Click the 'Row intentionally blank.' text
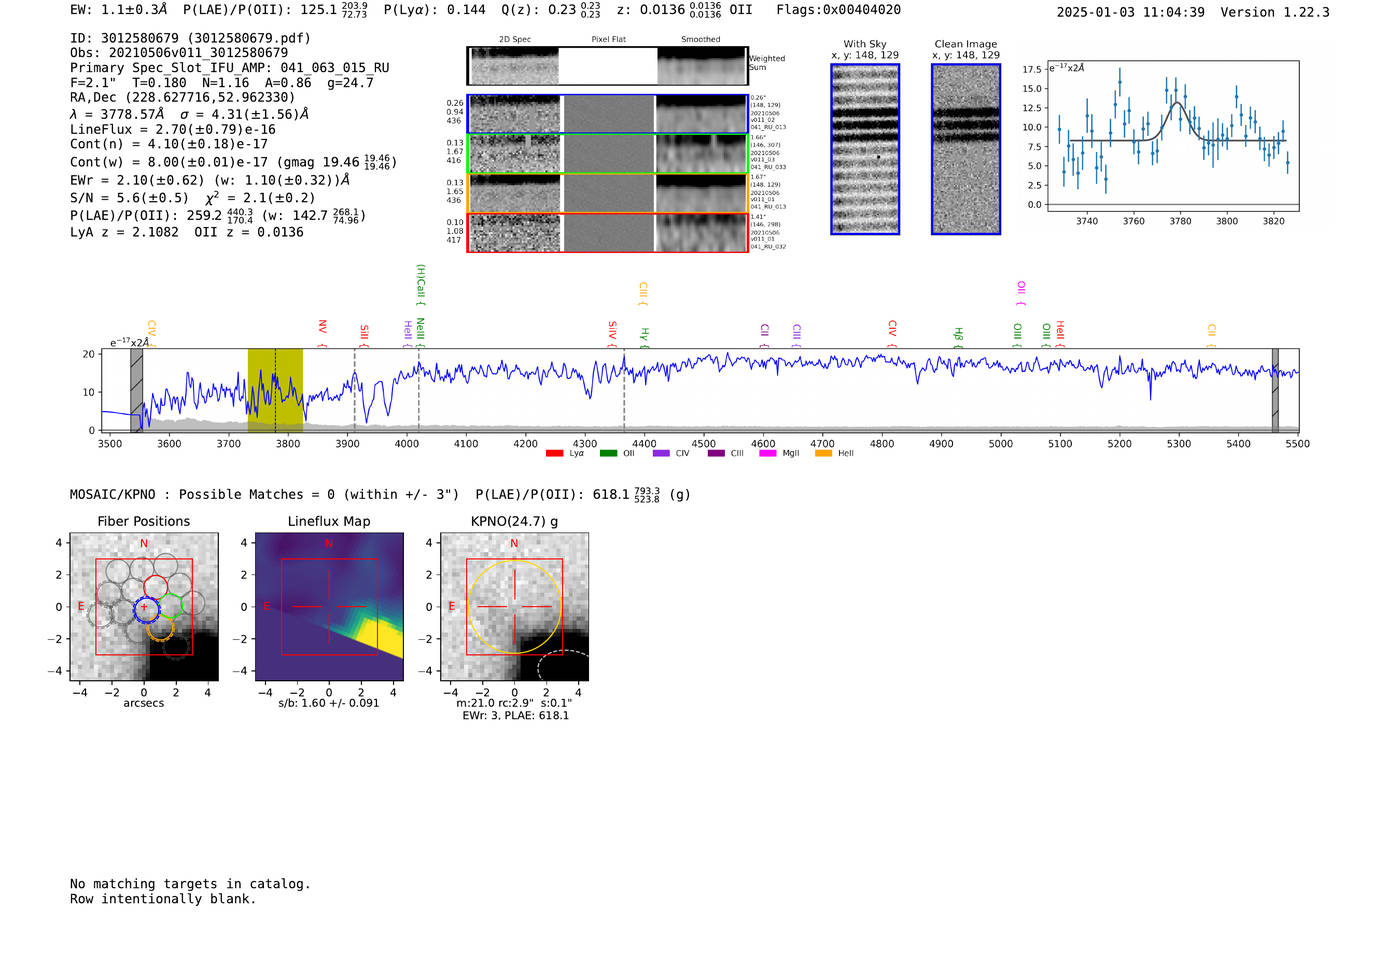1400x953 pixels. point(163,899)
